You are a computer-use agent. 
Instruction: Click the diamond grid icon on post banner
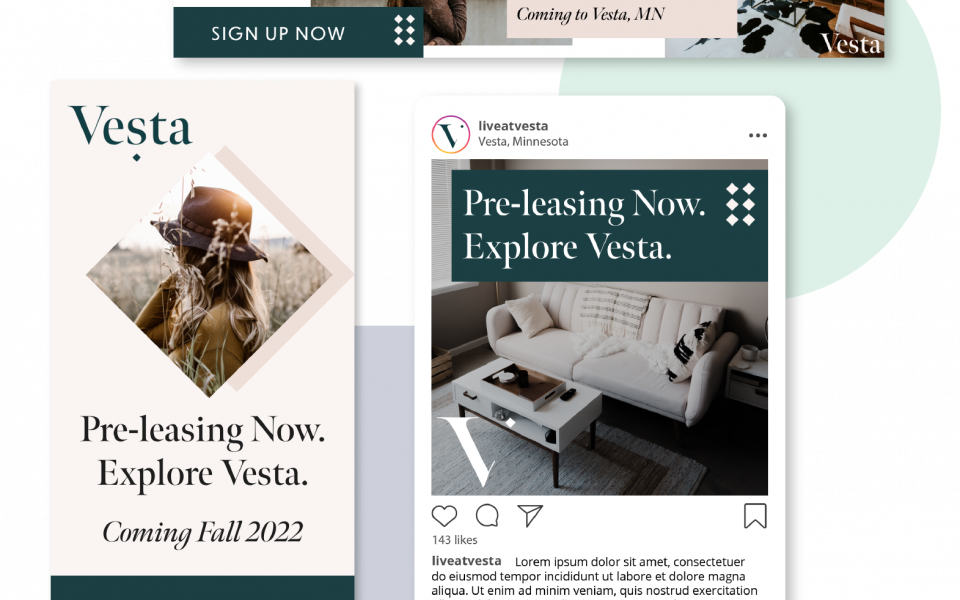pos(740,204)
